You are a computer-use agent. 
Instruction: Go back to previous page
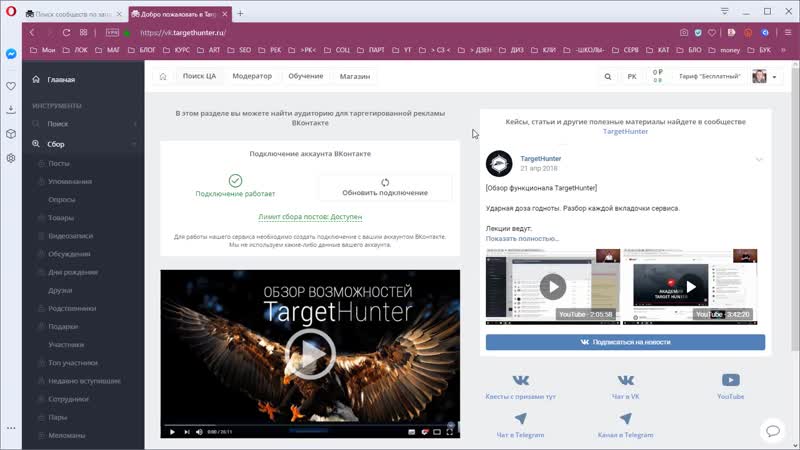click(32, 33)
